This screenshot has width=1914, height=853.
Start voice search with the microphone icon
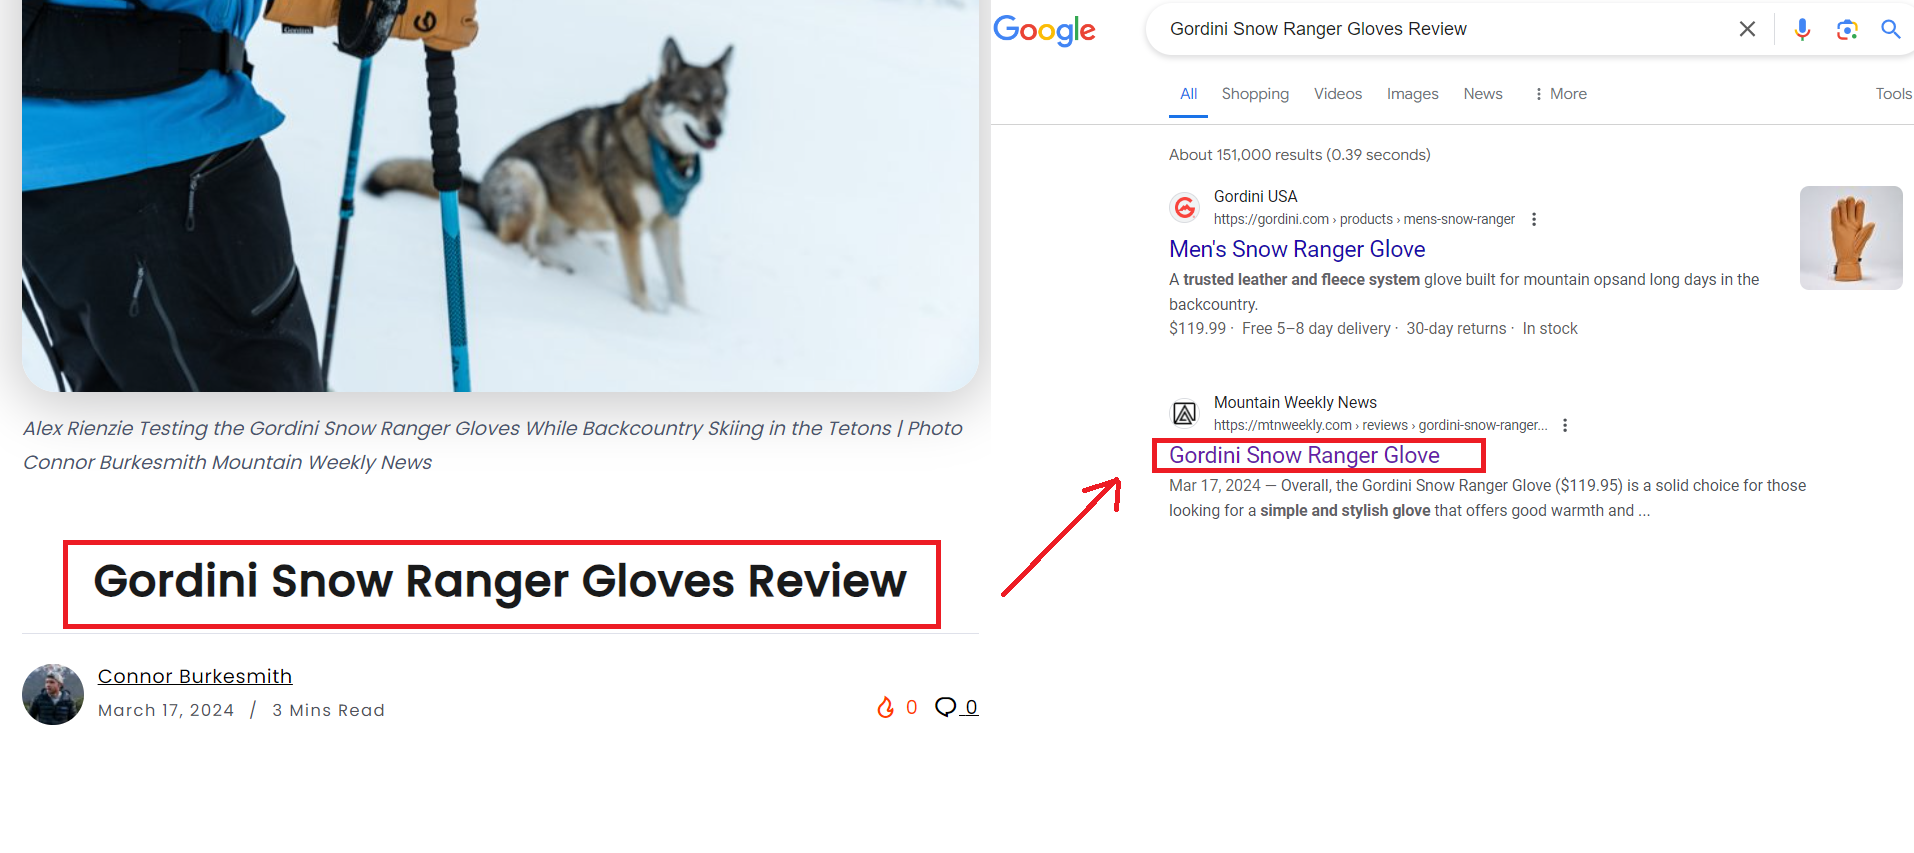click(x=1802, y=29)
